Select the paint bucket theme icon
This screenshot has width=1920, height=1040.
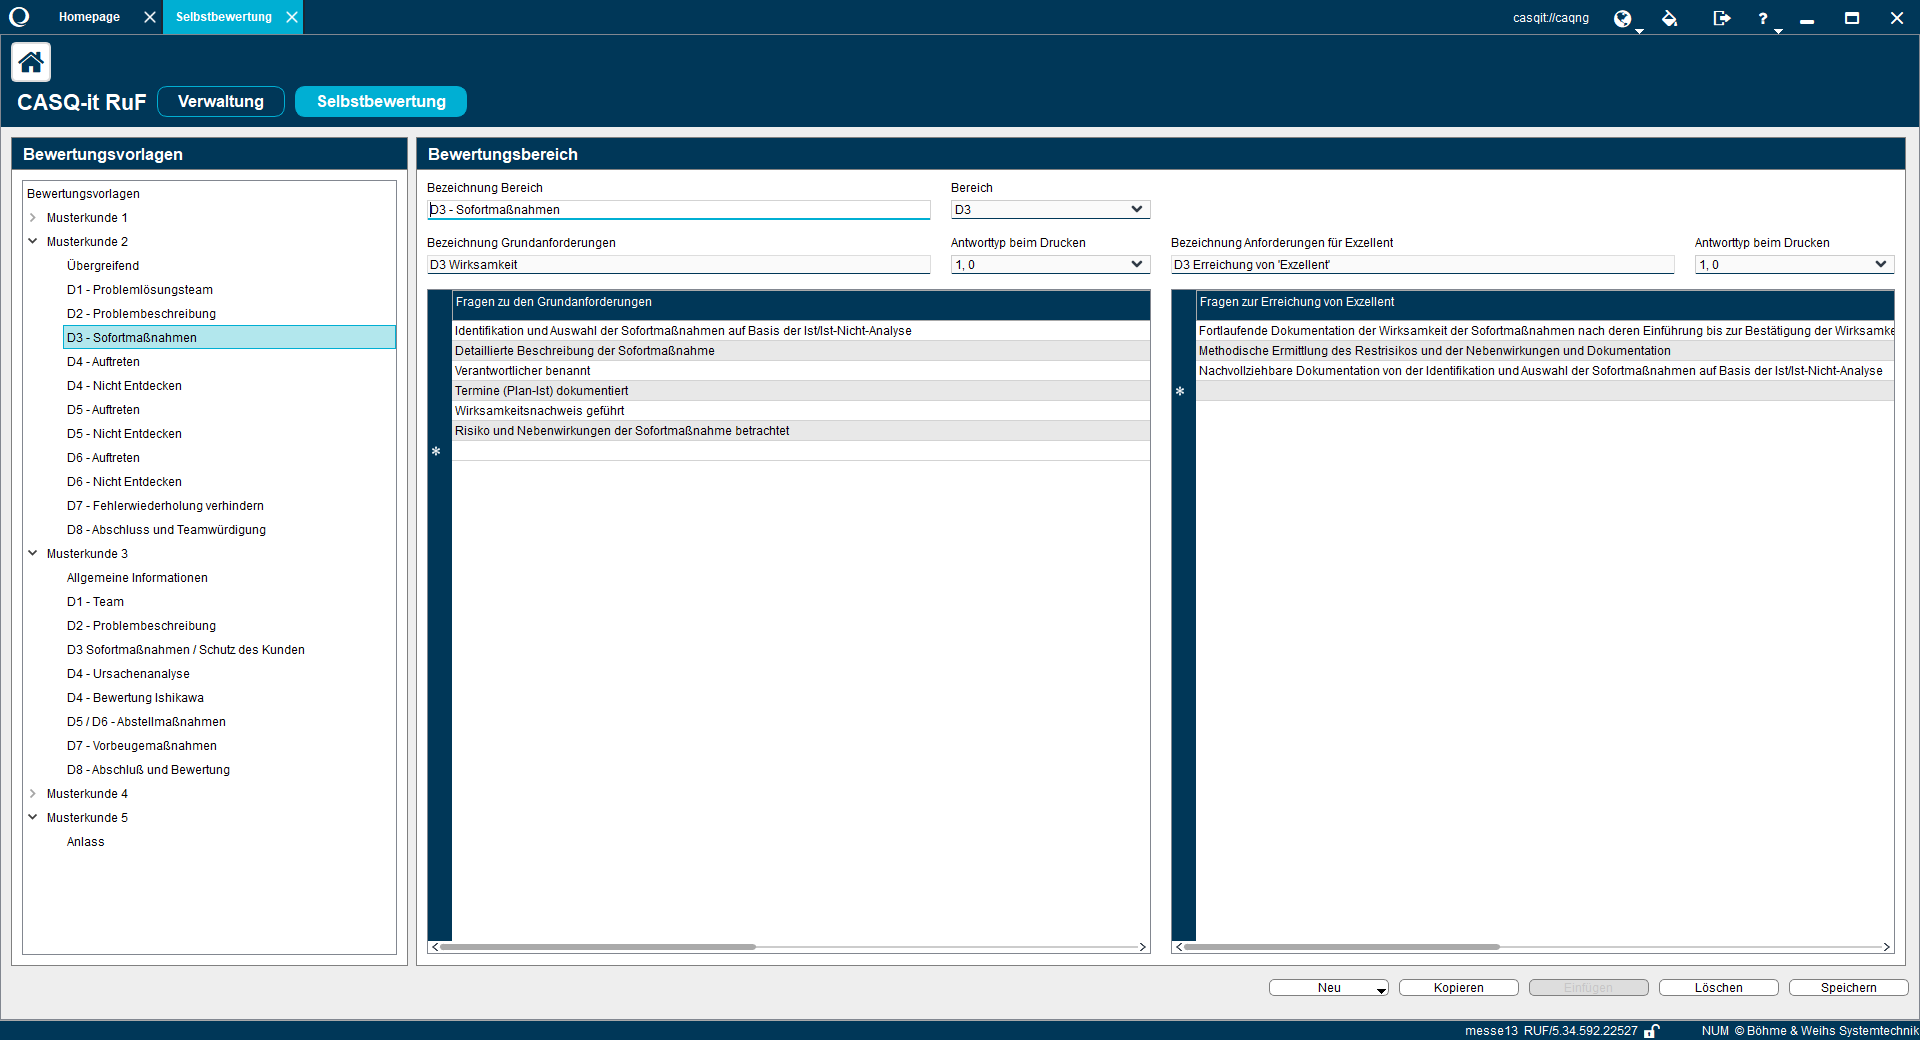tap(1670, 17)
